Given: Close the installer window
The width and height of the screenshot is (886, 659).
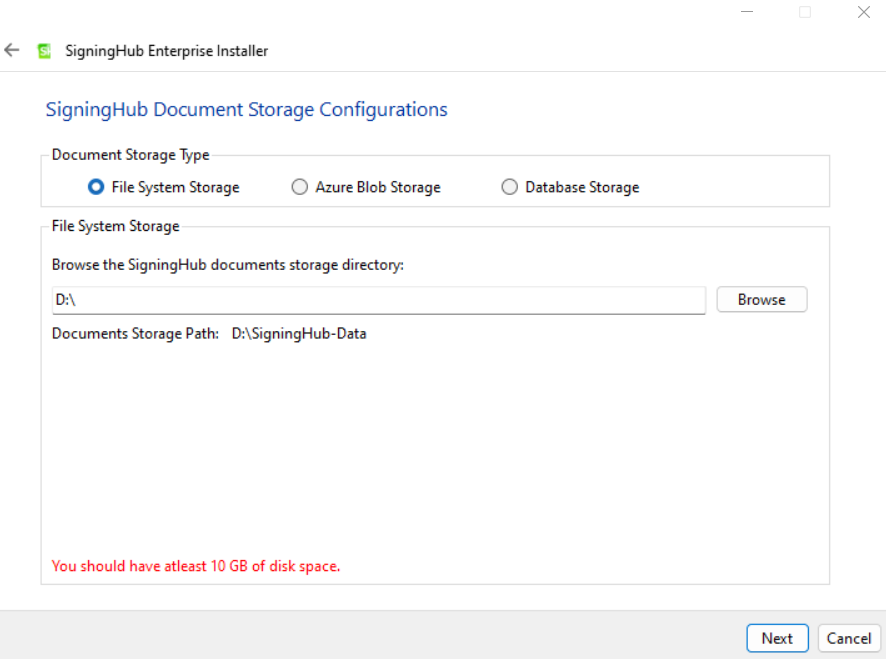Looking at the screenshot, I should (863, 12).
